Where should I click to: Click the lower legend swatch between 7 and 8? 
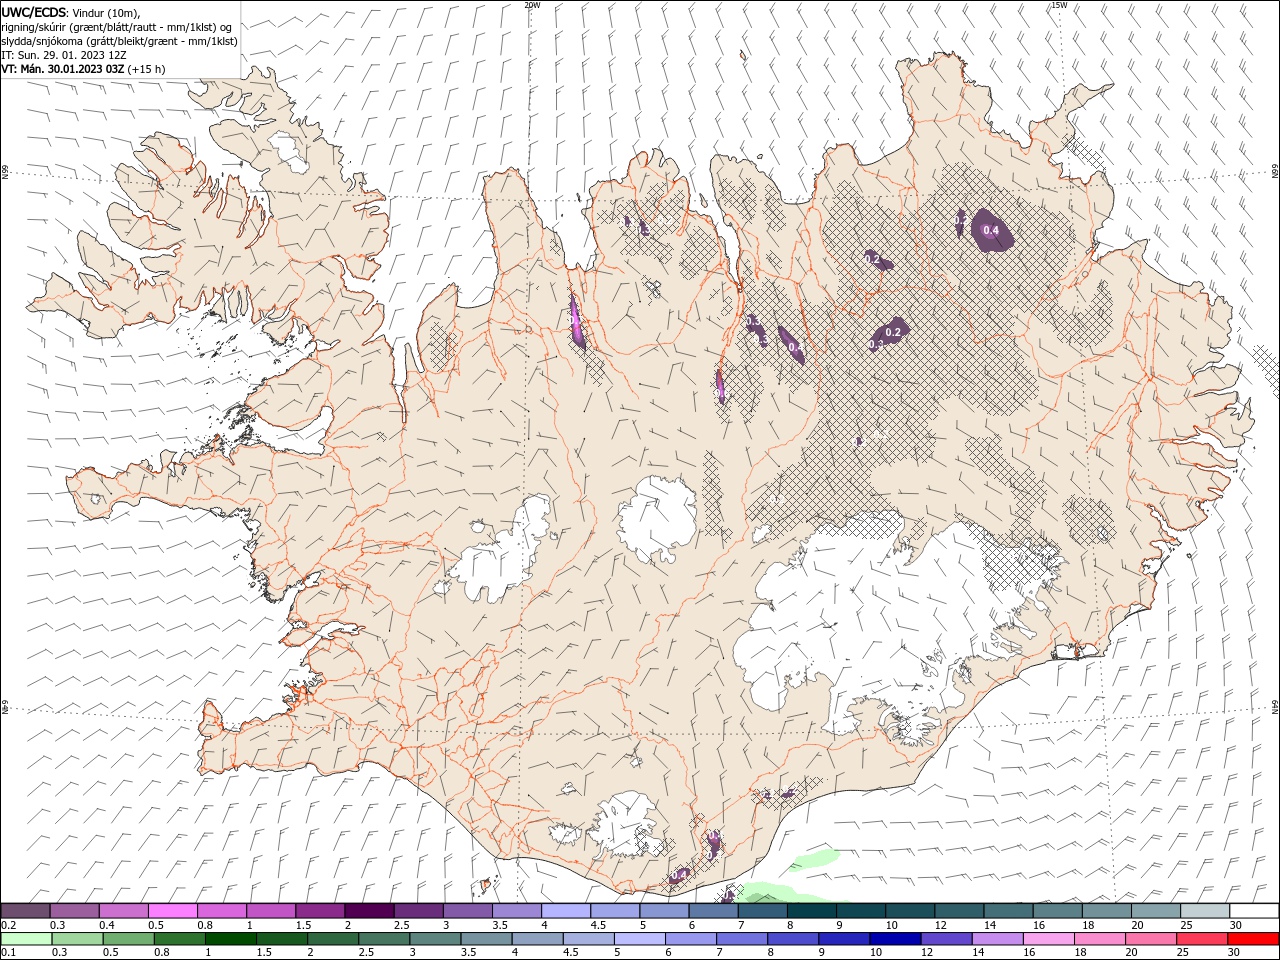point(741,939)
